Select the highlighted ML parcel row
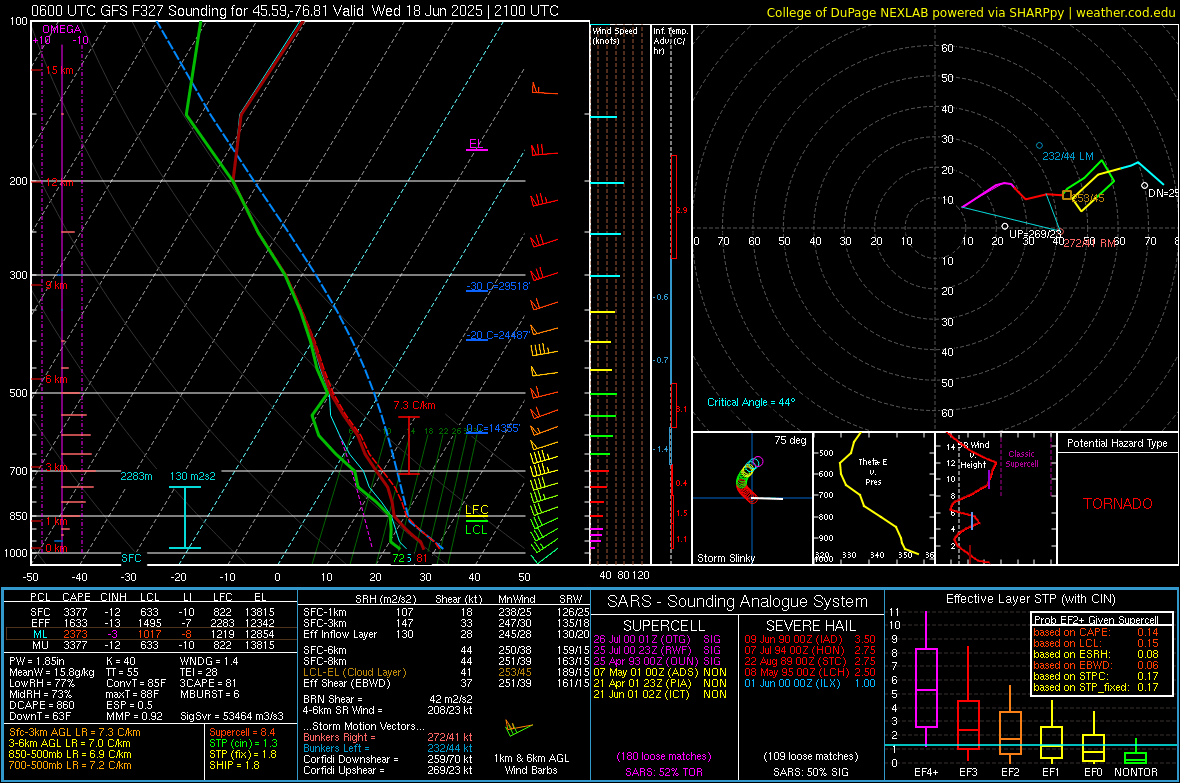 [151, 634]
